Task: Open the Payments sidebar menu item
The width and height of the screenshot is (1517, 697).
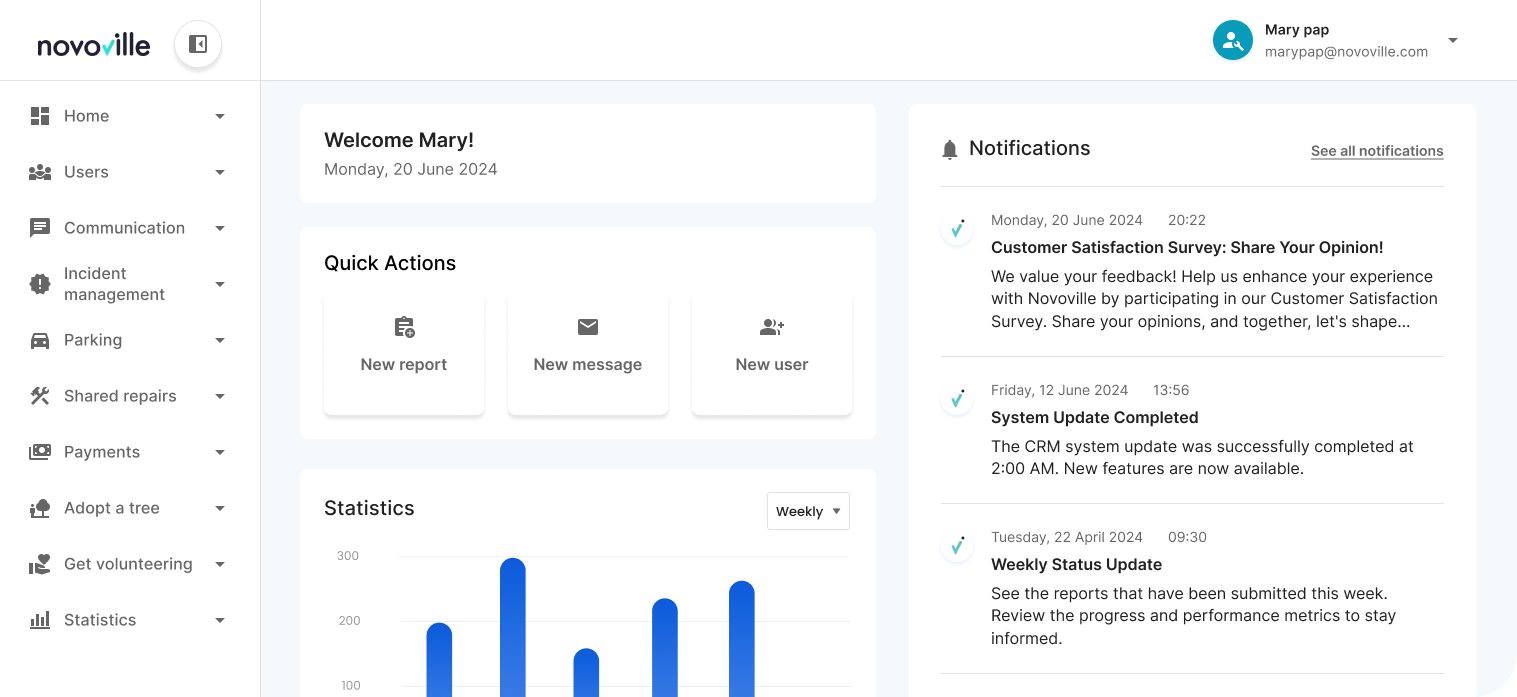Action: point(102,452)
